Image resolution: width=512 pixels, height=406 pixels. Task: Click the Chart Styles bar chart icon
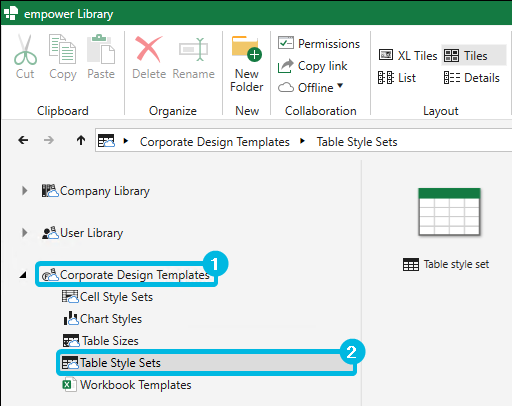pyautogui.click(x=71, y=318)
